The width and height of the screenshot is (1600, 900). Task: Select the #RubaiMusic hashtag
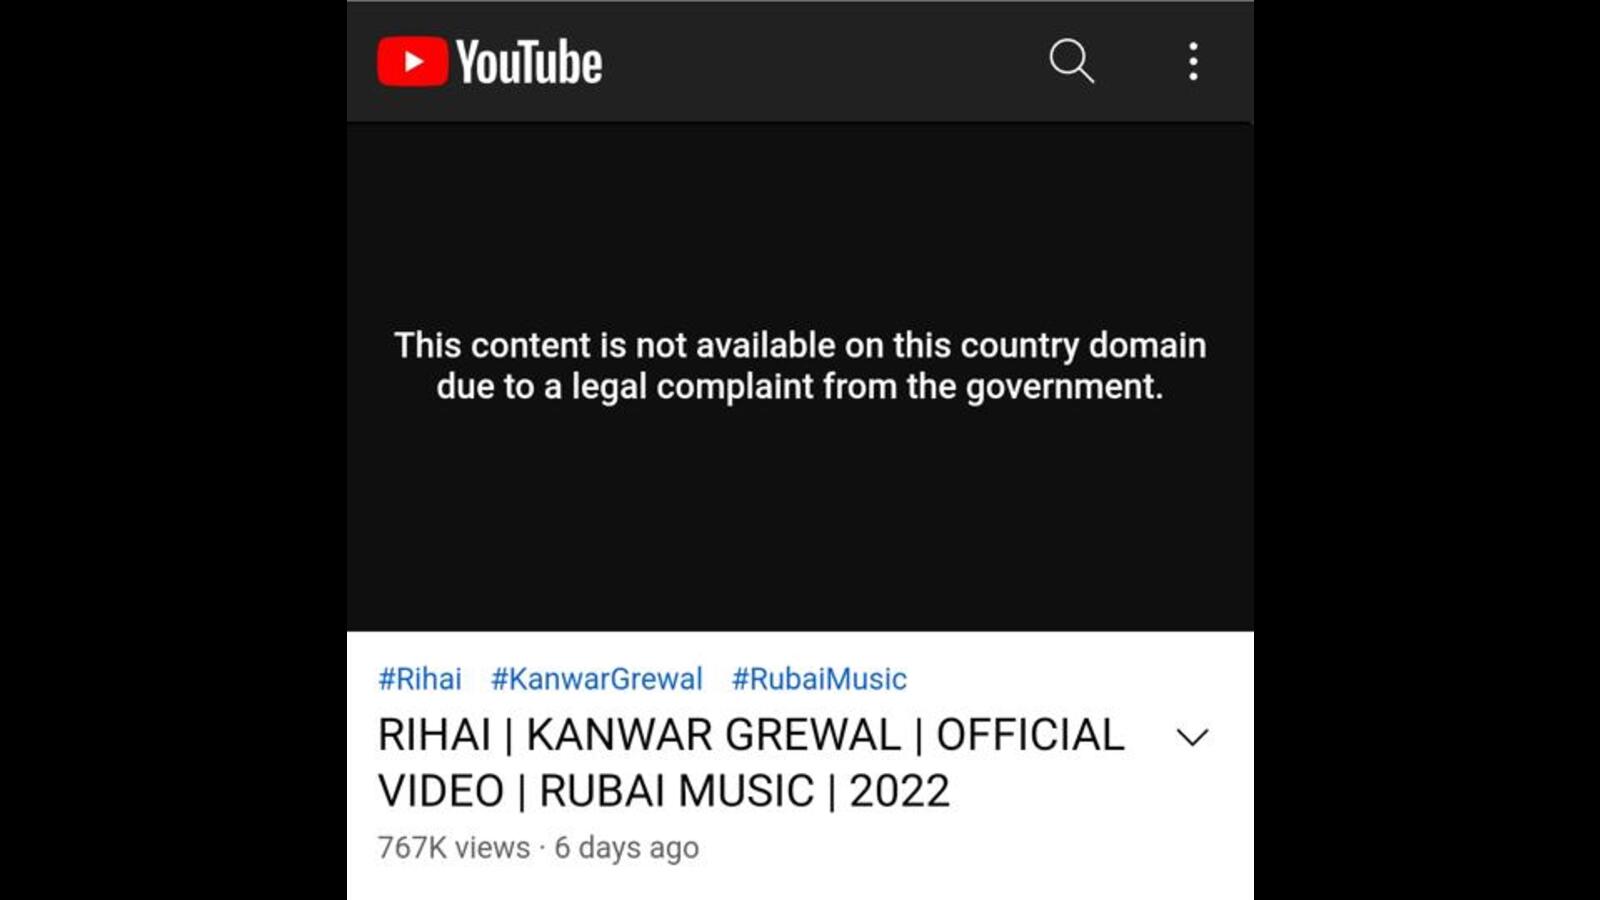point(819,679)
